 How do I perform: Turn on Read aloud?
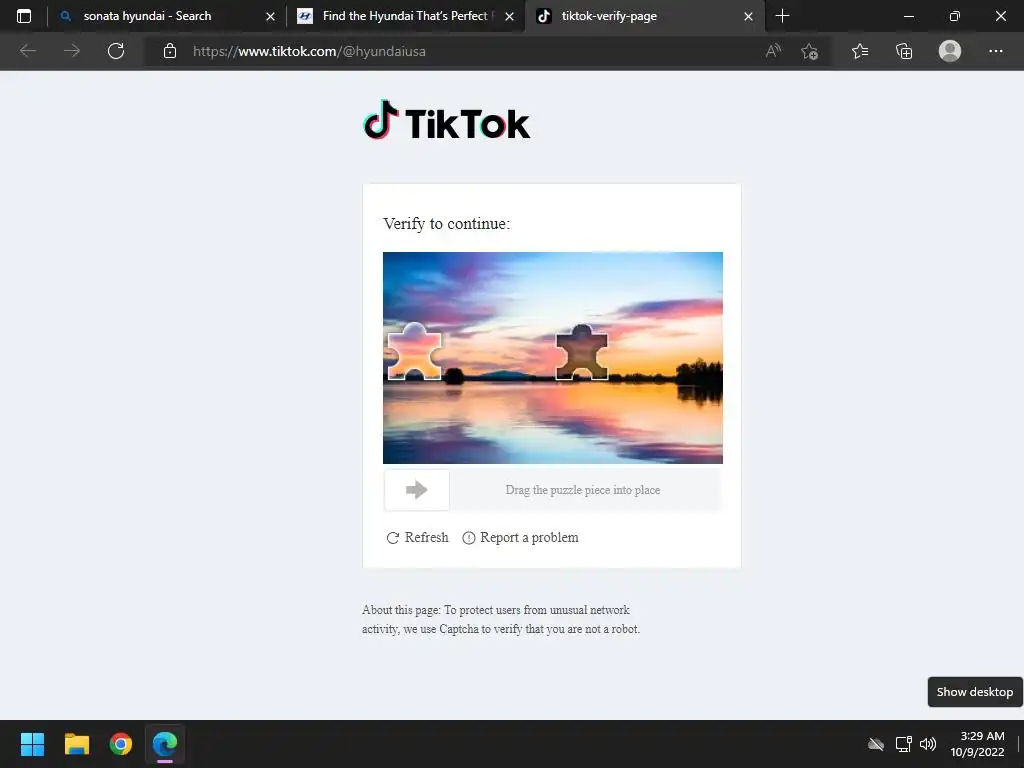click(773, 51)
